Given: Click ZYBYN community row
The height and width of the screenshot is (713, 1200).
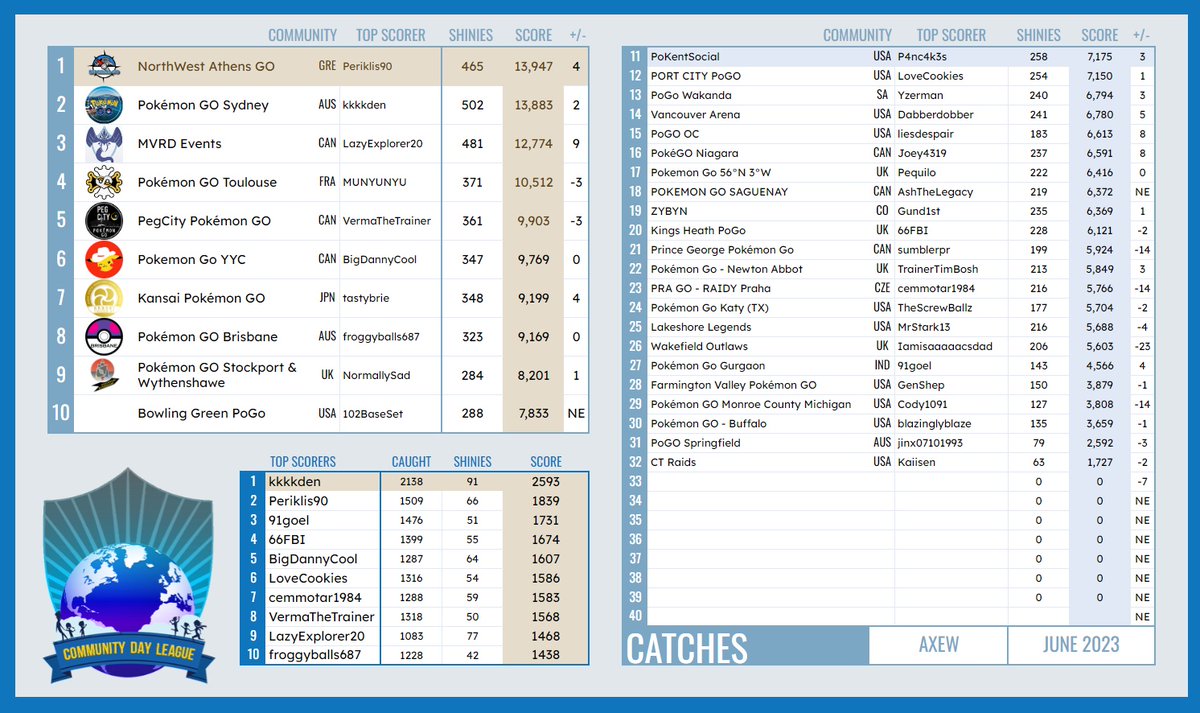Looking at the screenshot, I should coord(899,211).
